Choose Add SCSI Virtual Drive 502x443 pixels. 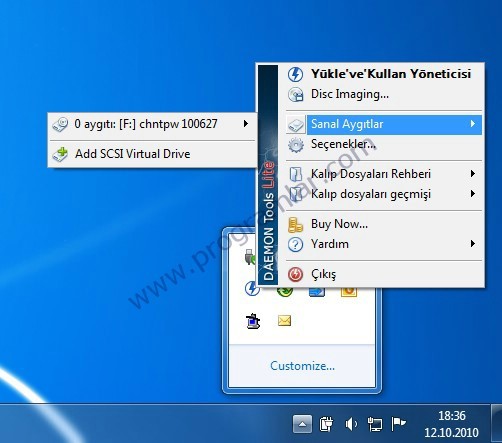pyautogui.click(x=153, y=154)
